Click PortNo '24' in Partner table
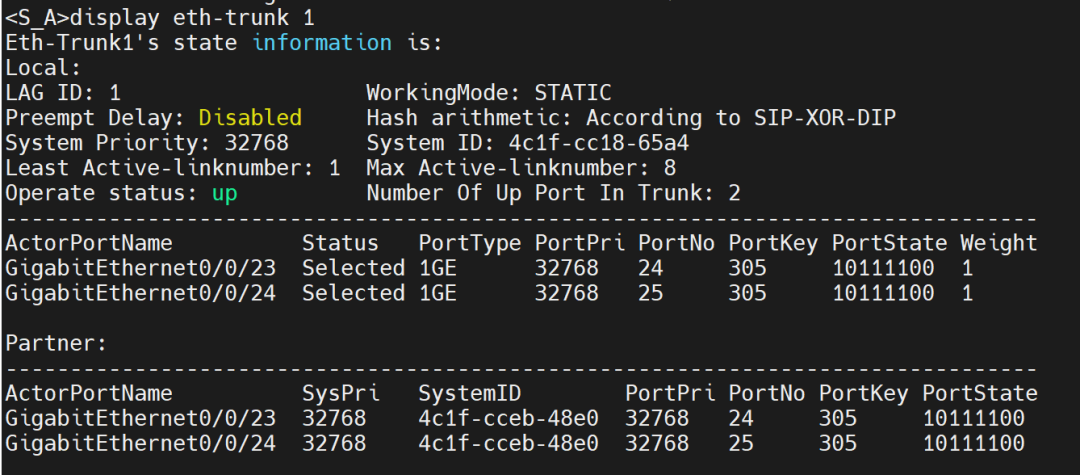 pyautogui.click(x=740, y=419)
